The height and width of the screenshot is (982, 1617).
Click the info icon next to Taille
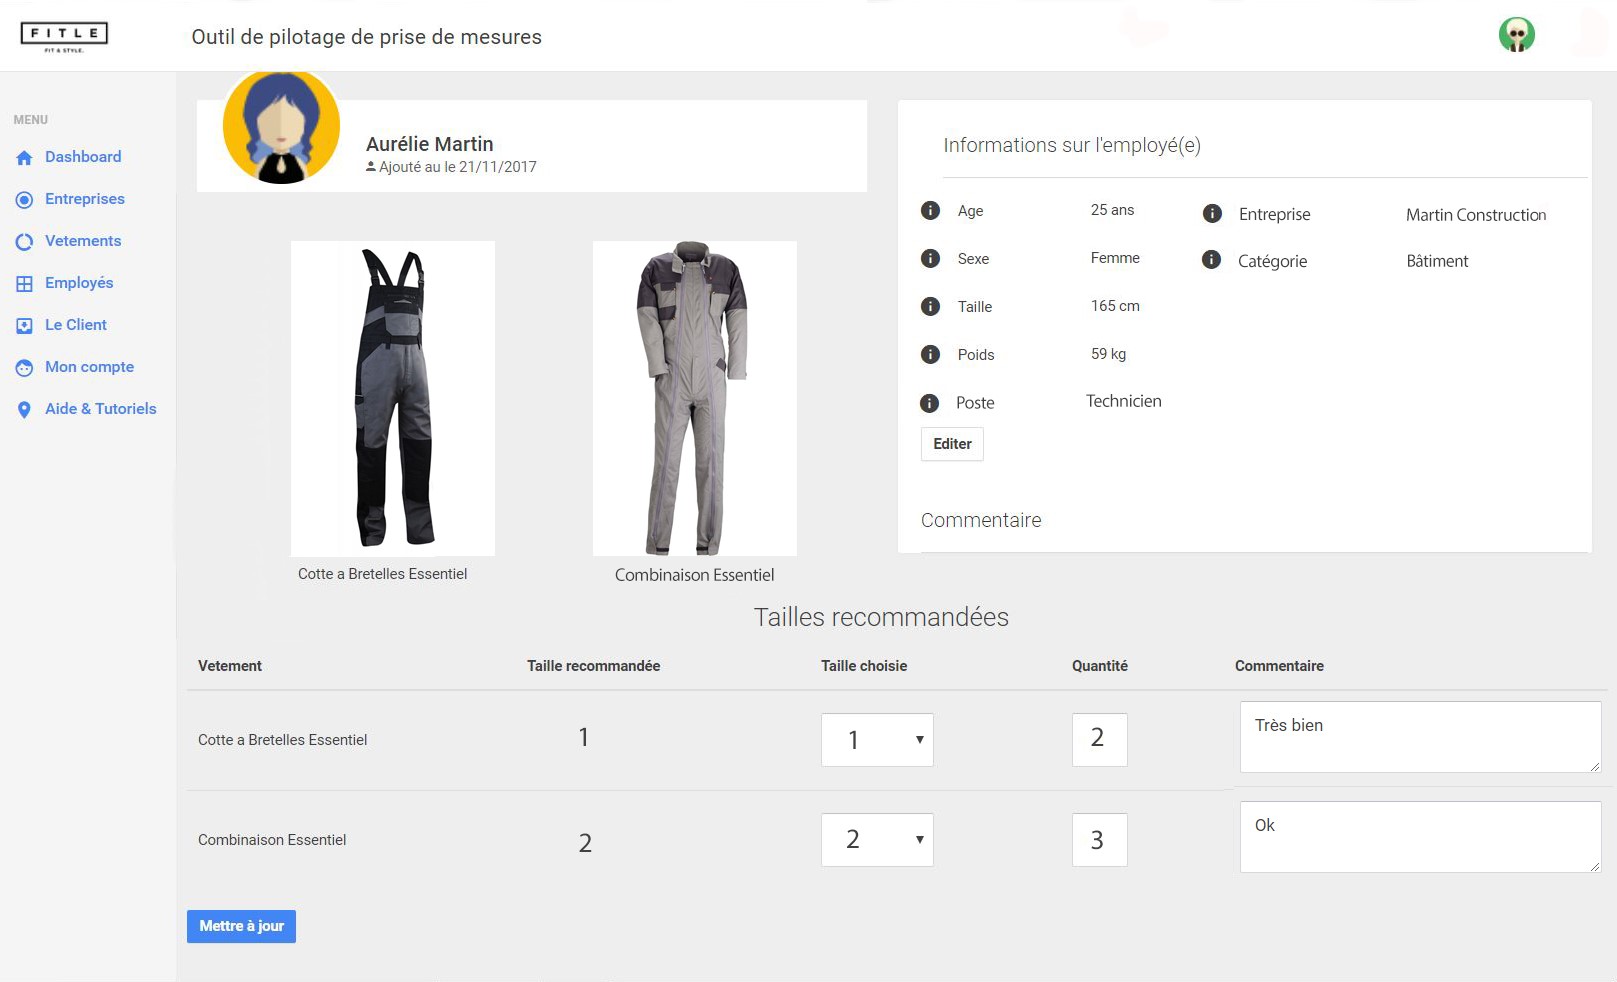pyautogui.click(x=930, y=307)
